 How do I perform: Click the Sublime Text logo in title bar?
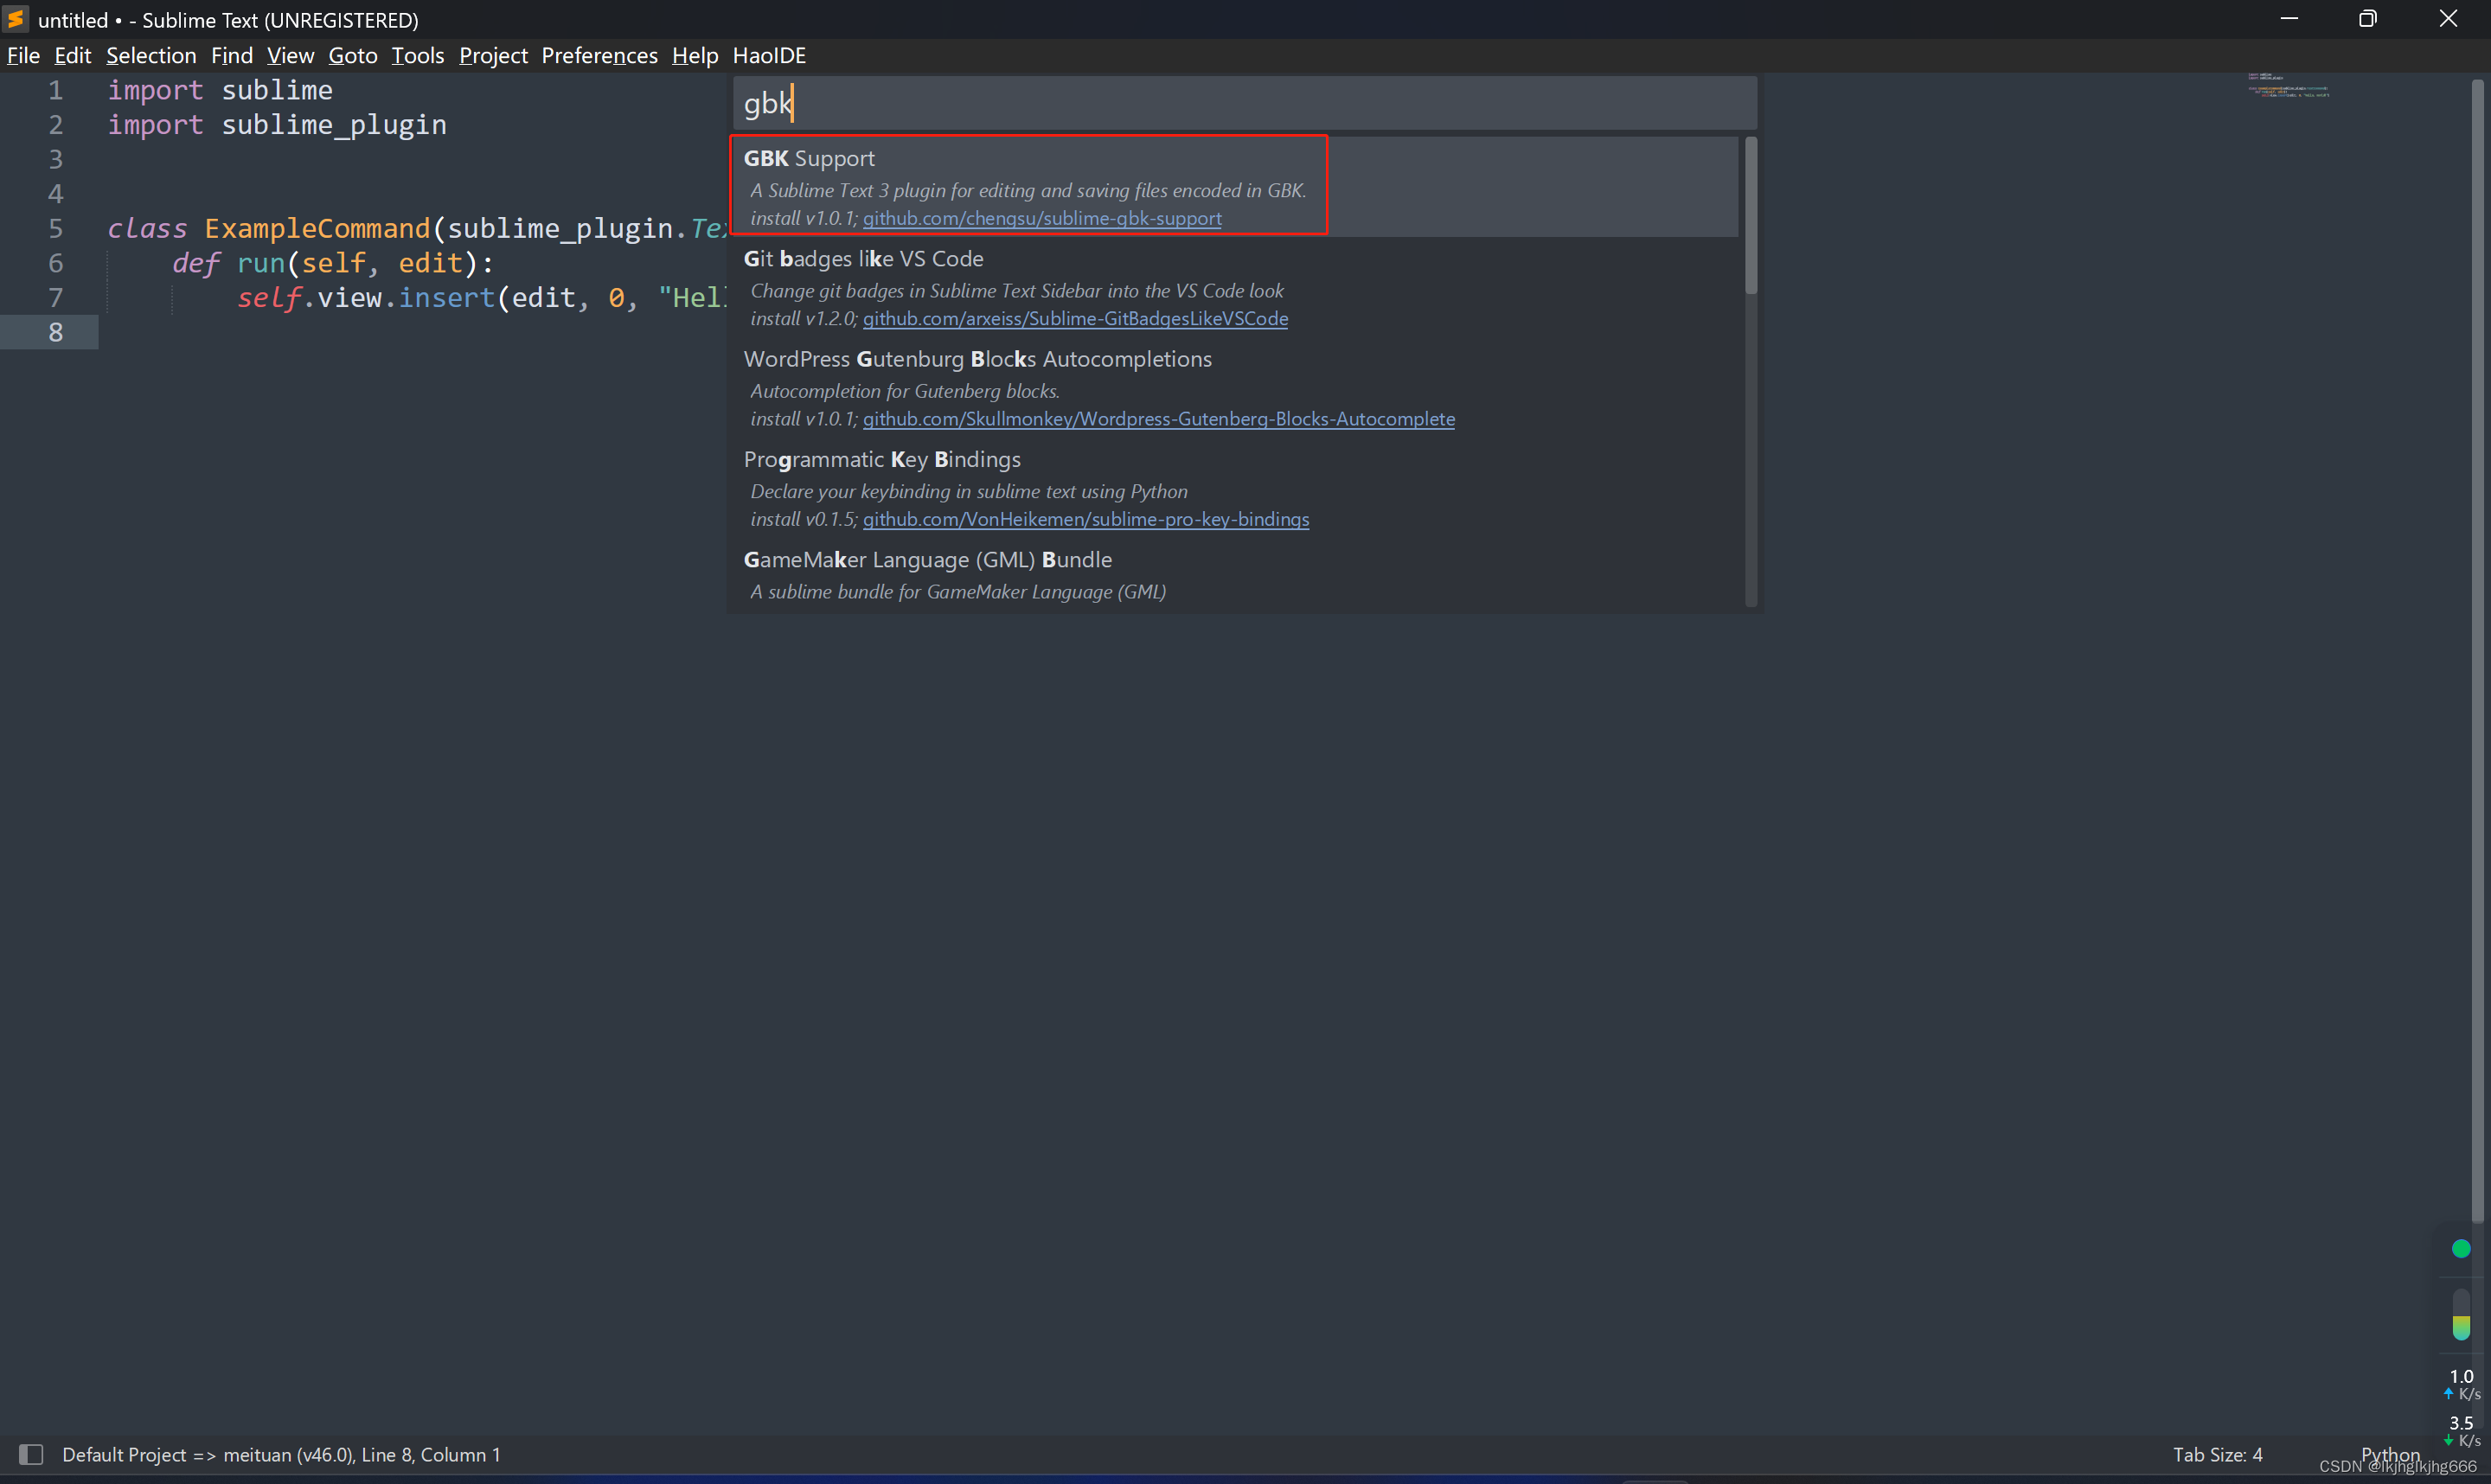click(16, 19)
